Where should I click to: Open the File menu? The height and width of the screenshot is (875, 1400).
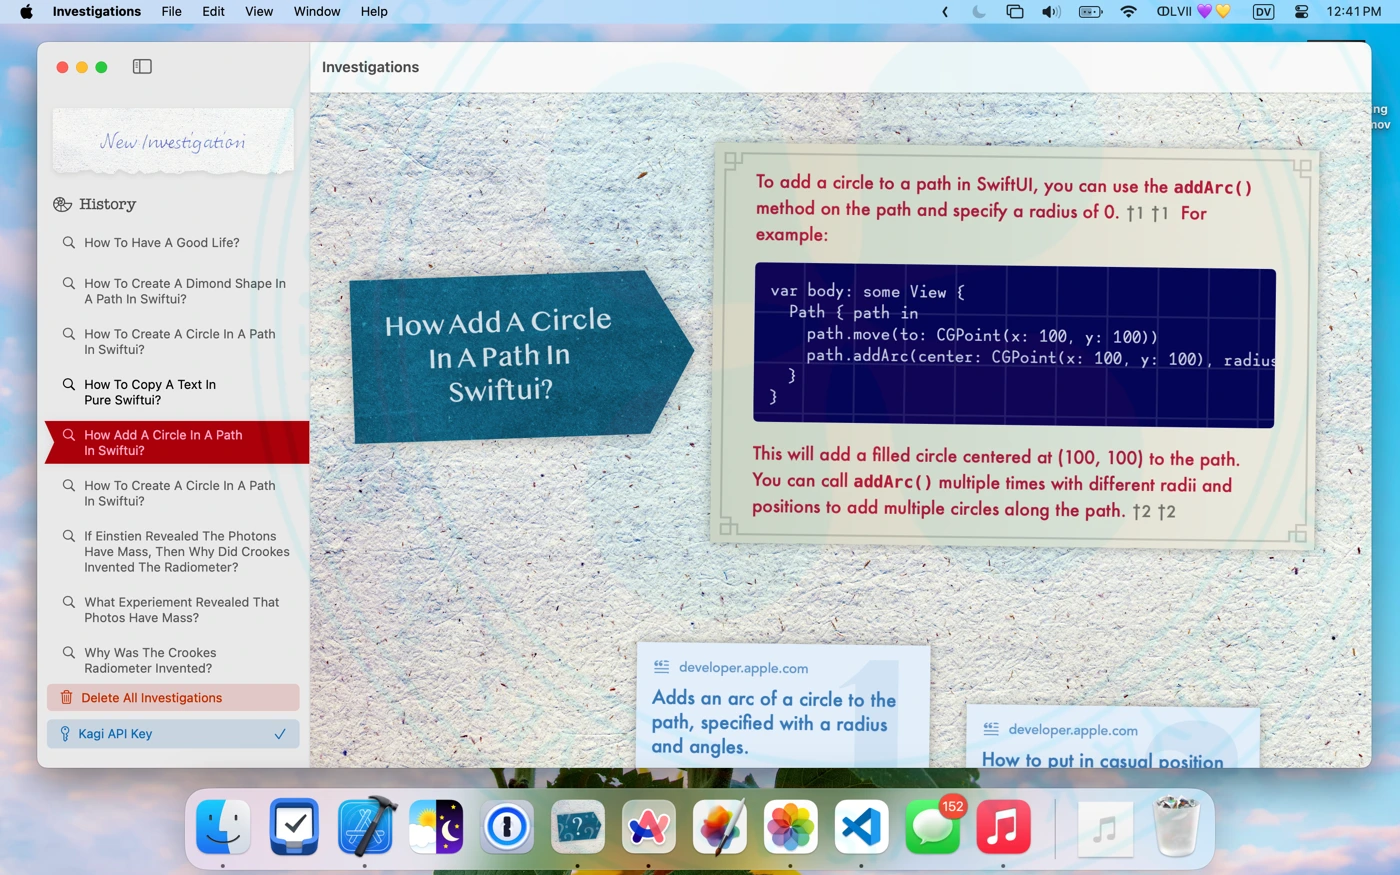click(171, 12)
